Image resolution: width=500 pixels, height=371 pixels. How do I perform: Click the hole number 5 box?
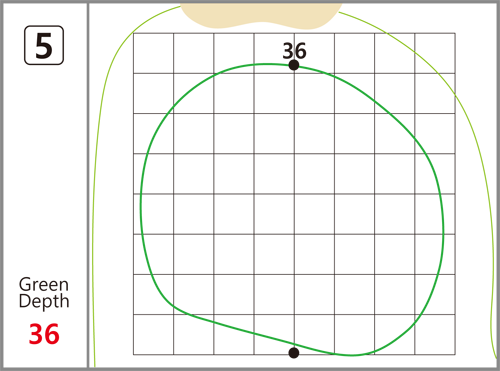pyautogui.click(x=44, y=45)
